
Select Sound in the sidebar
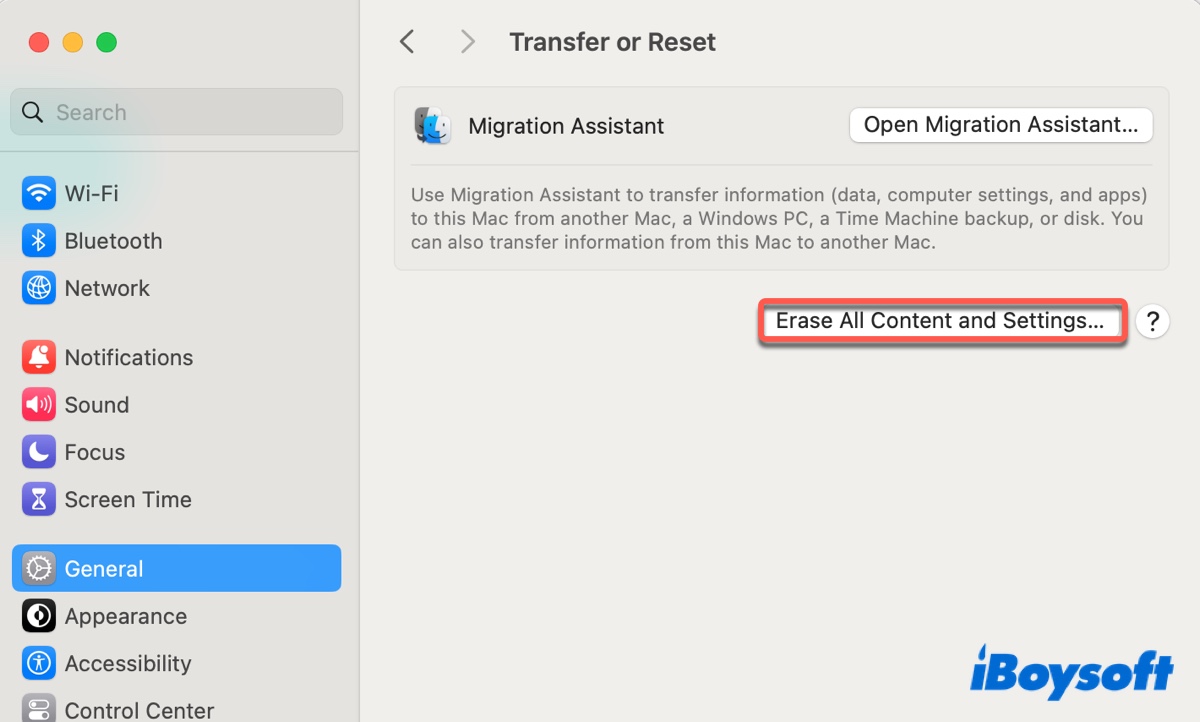tap(176, 405)
